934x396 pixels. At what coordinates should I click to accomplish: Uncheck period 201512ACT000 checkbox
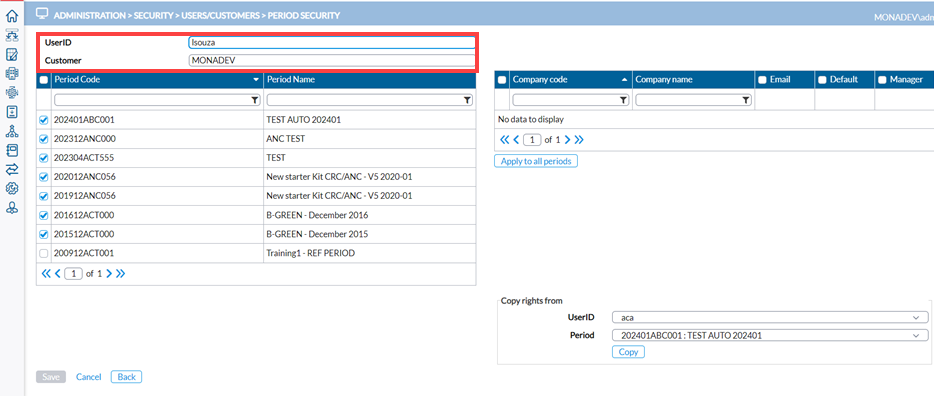coord(43,234)
